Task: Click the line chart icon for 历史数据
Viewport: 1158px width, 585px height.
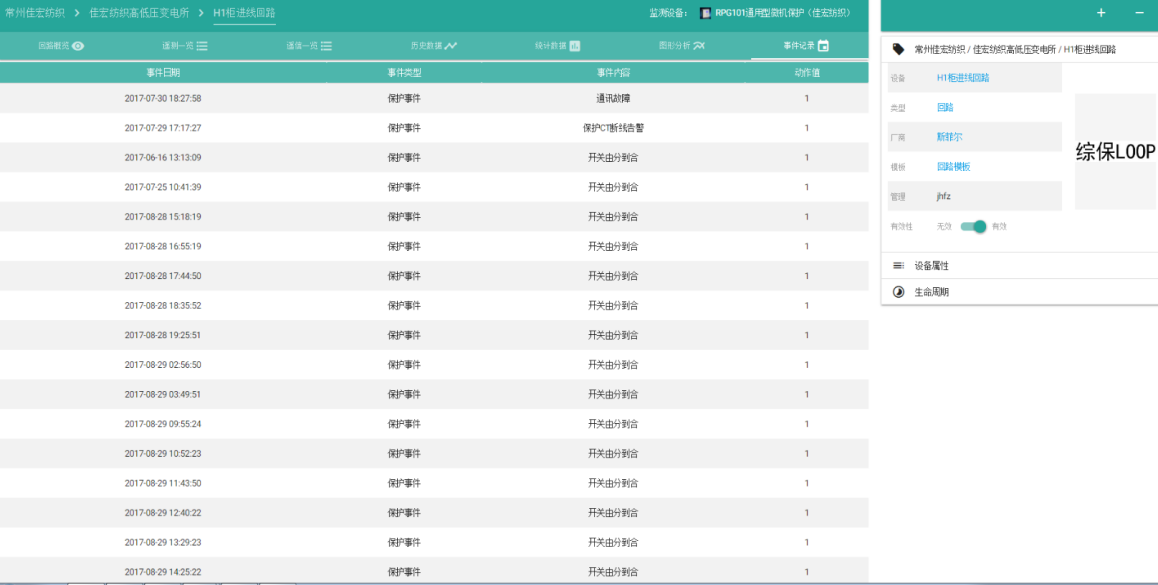Action: click(451, 46)
